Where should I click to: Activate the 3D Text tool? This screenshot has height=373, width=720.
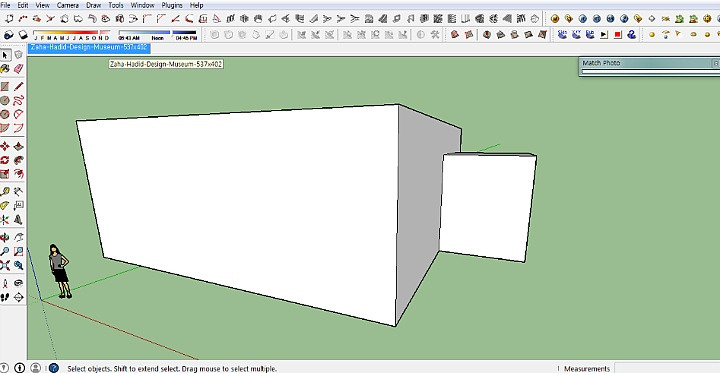(x=18, y=219)
